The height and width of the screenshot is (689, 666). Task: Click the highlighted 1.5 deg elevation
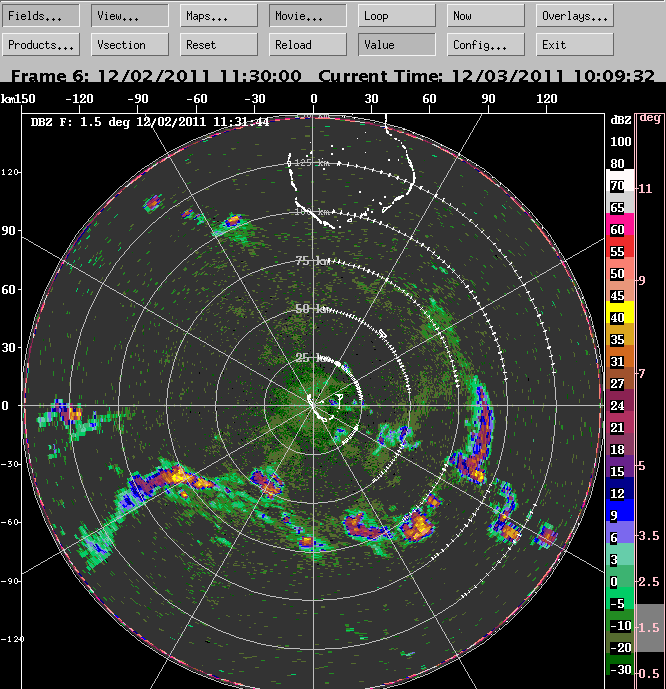click(x=649, y=627)
